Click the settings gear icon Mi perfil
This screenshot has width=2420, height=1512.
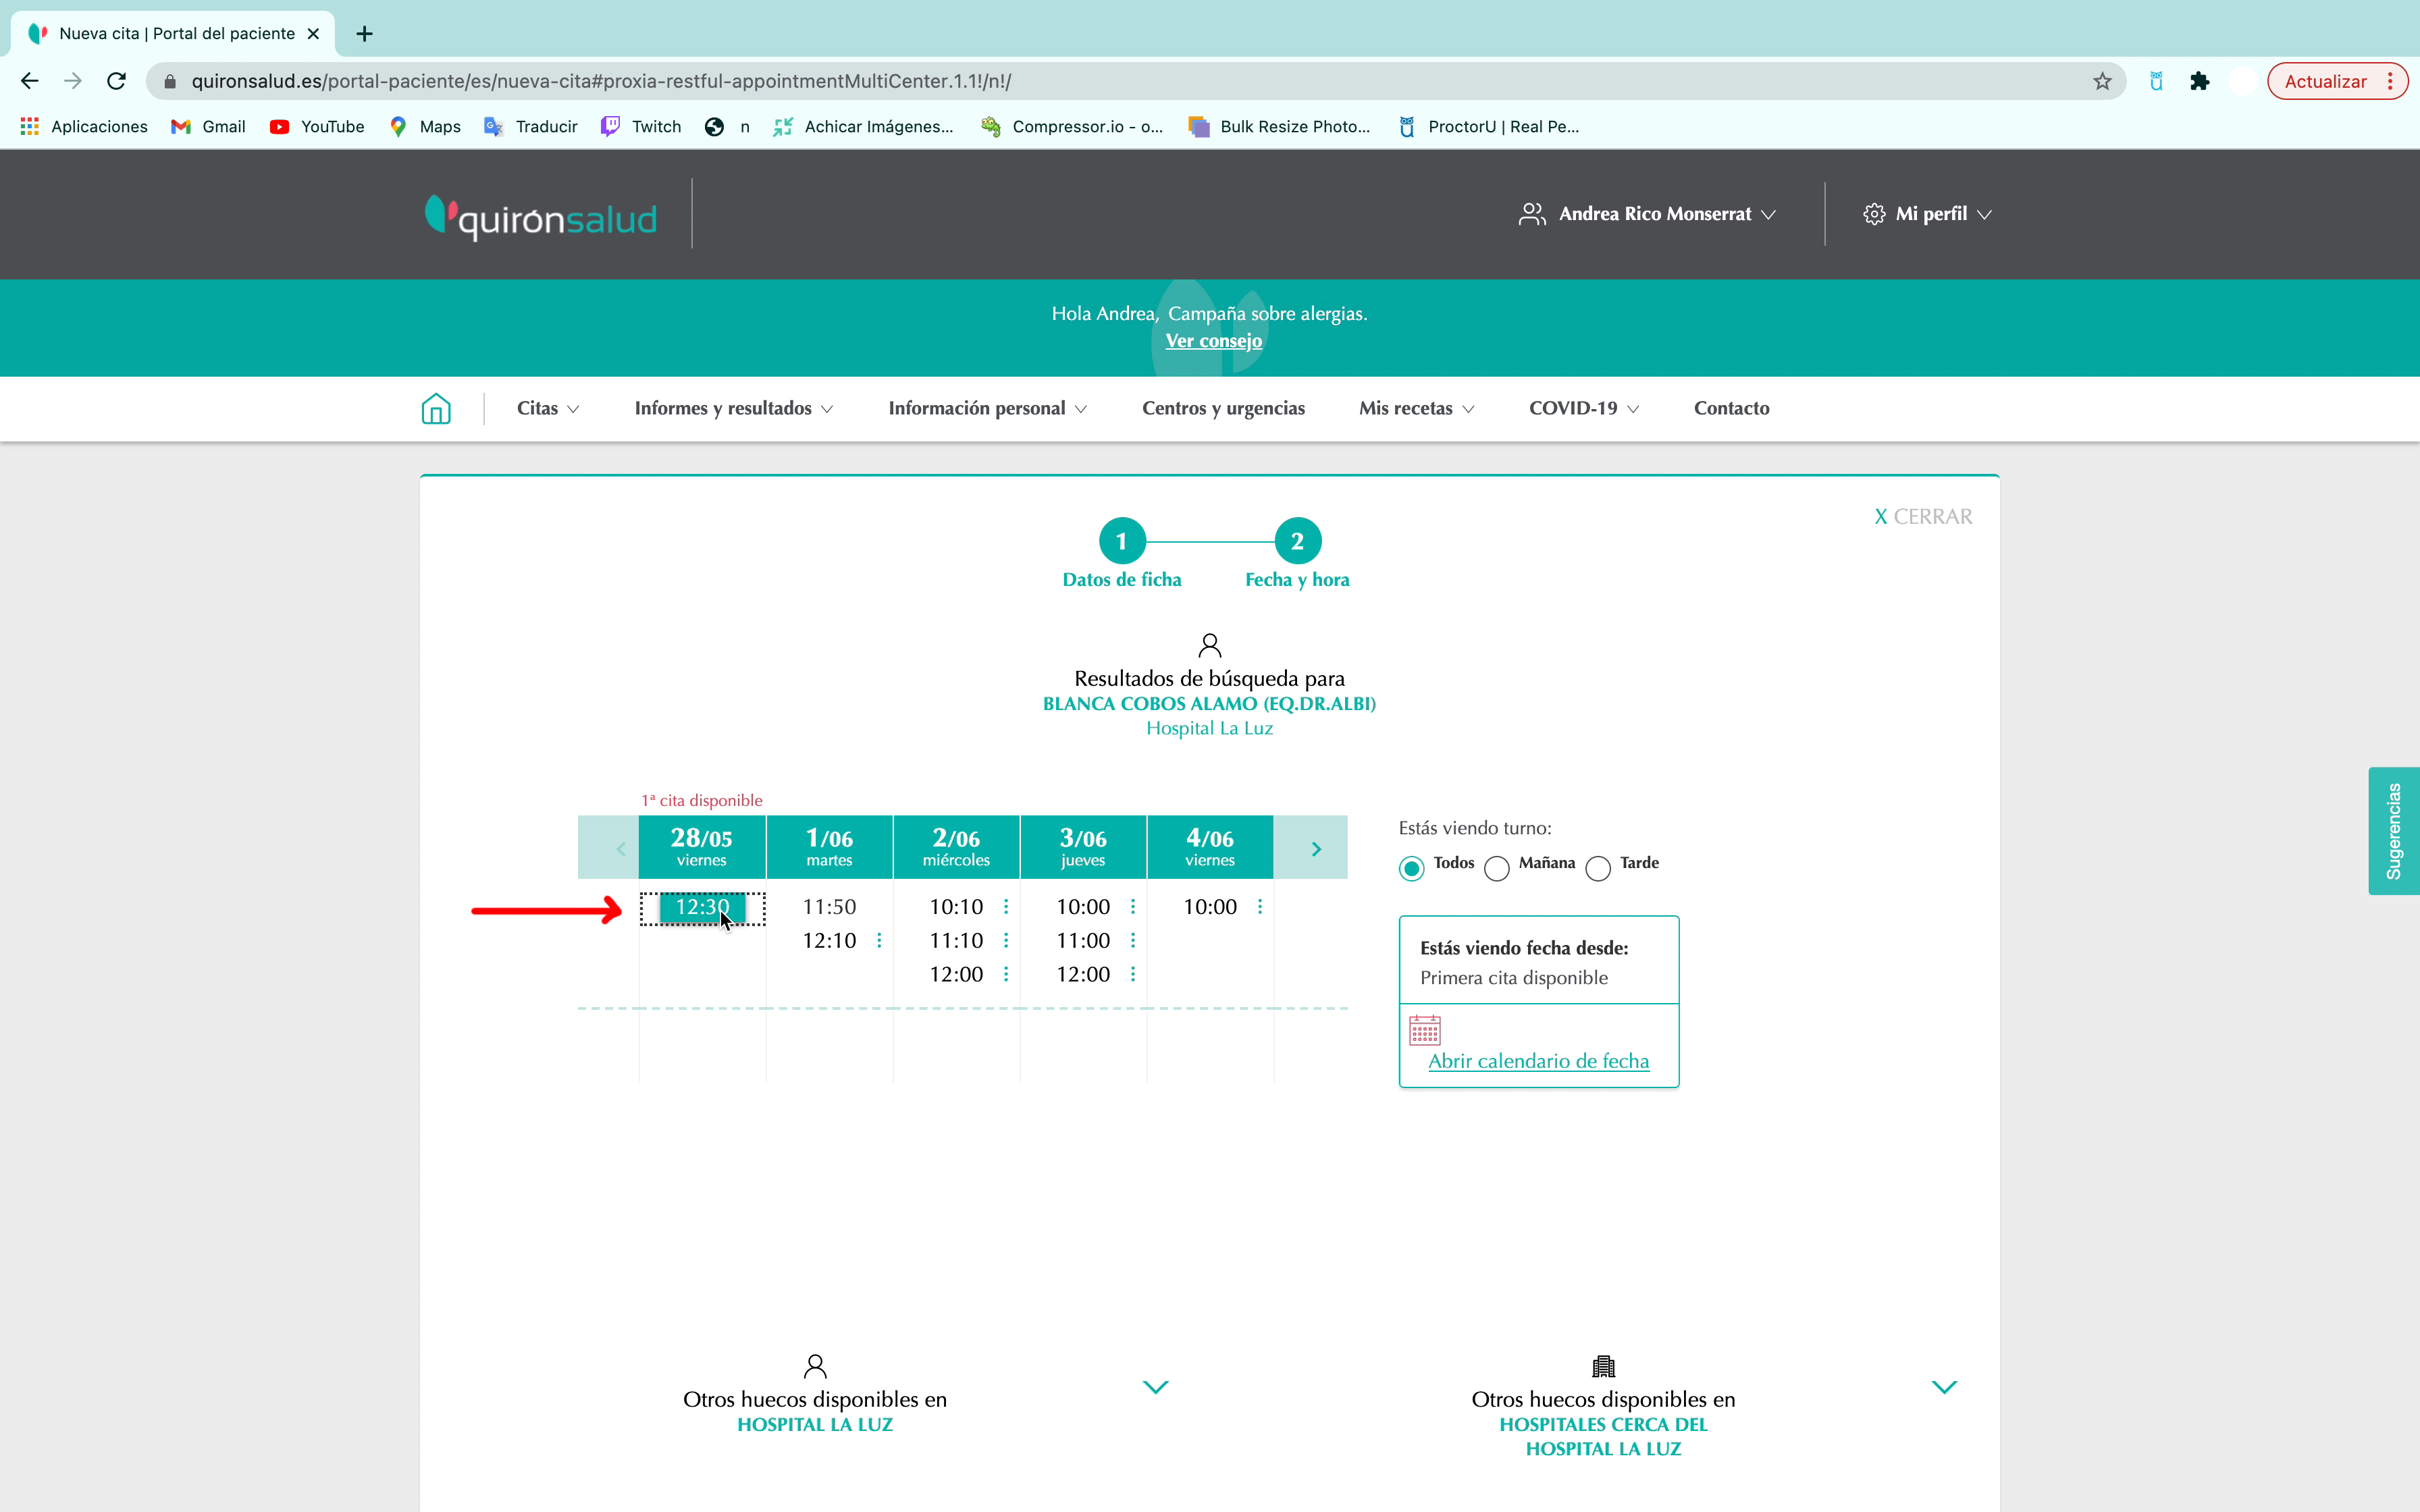point(1874,213)
